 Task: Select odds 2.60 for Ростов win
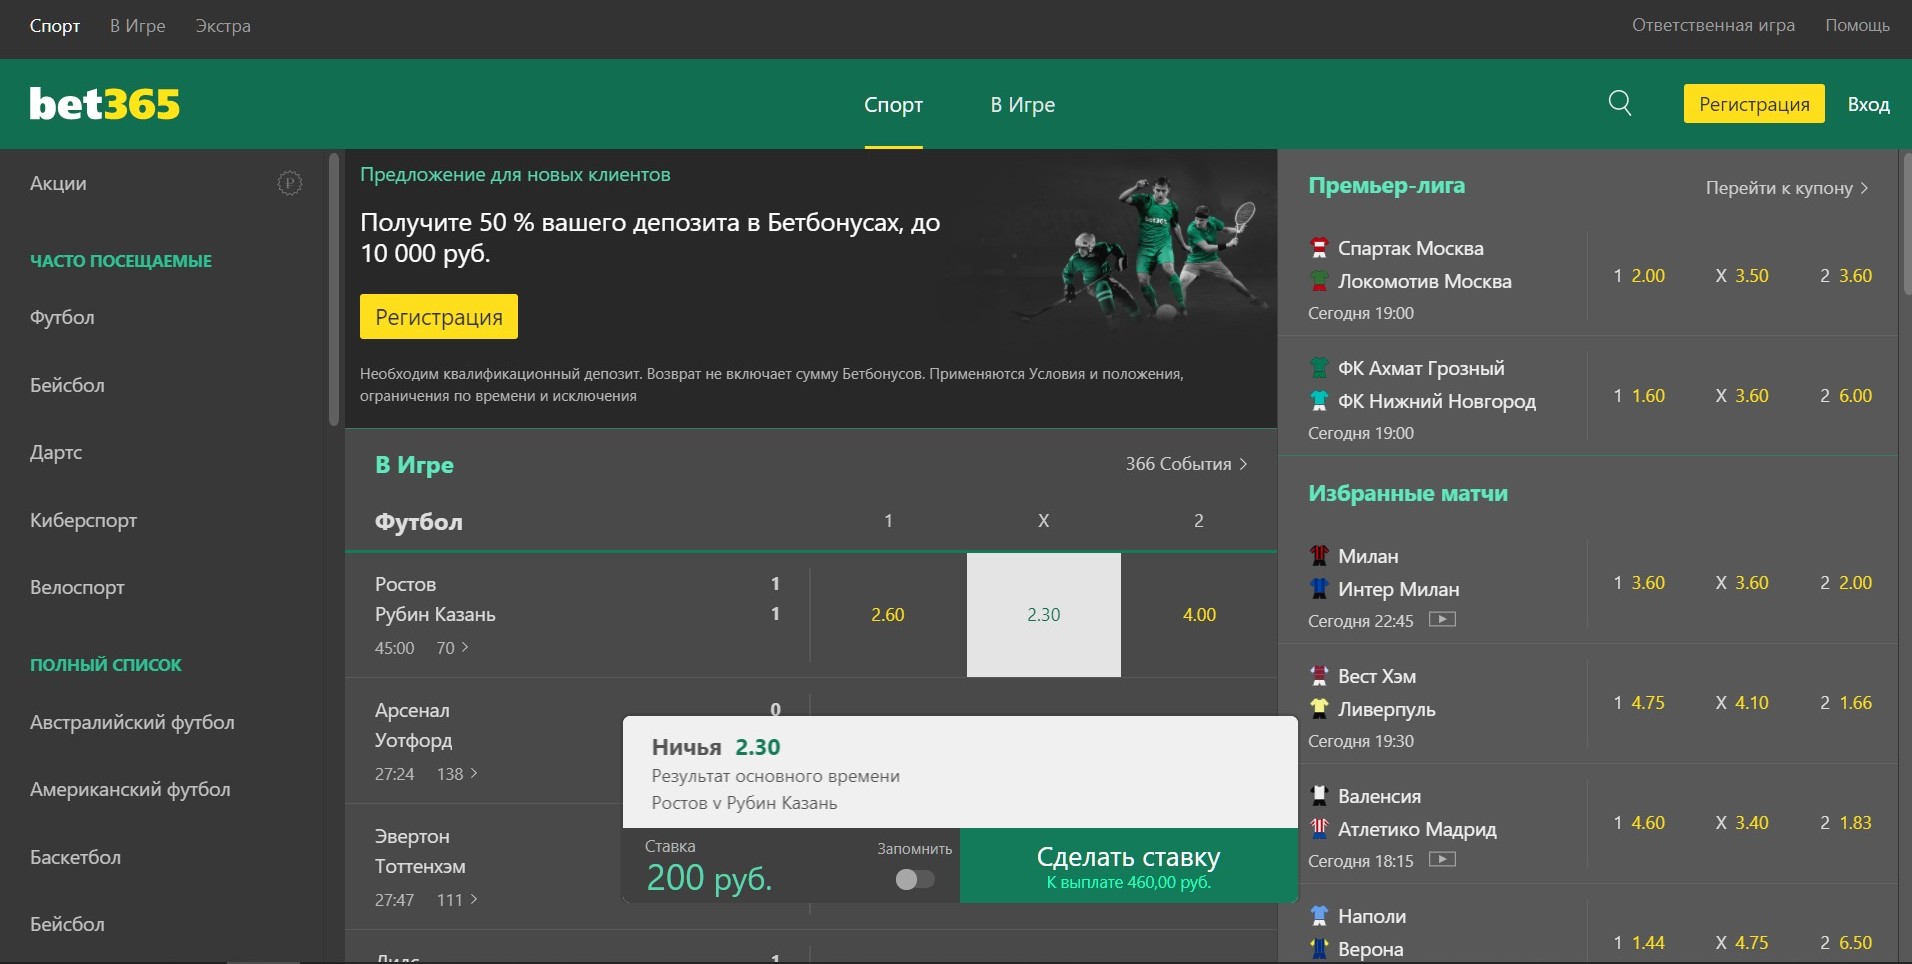[888, 615]
